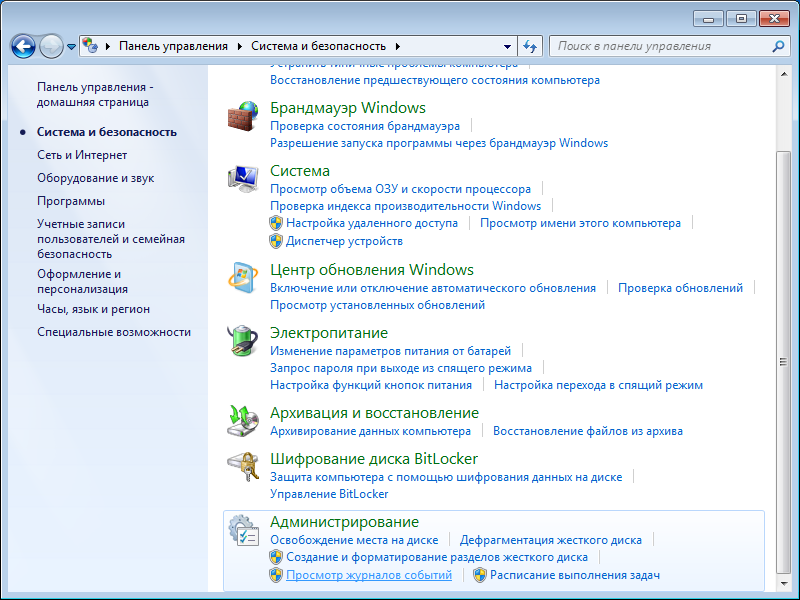Open Проверка состояния брандмауэра
Screen dimensions: 800x600
click(x=365, y=126)
